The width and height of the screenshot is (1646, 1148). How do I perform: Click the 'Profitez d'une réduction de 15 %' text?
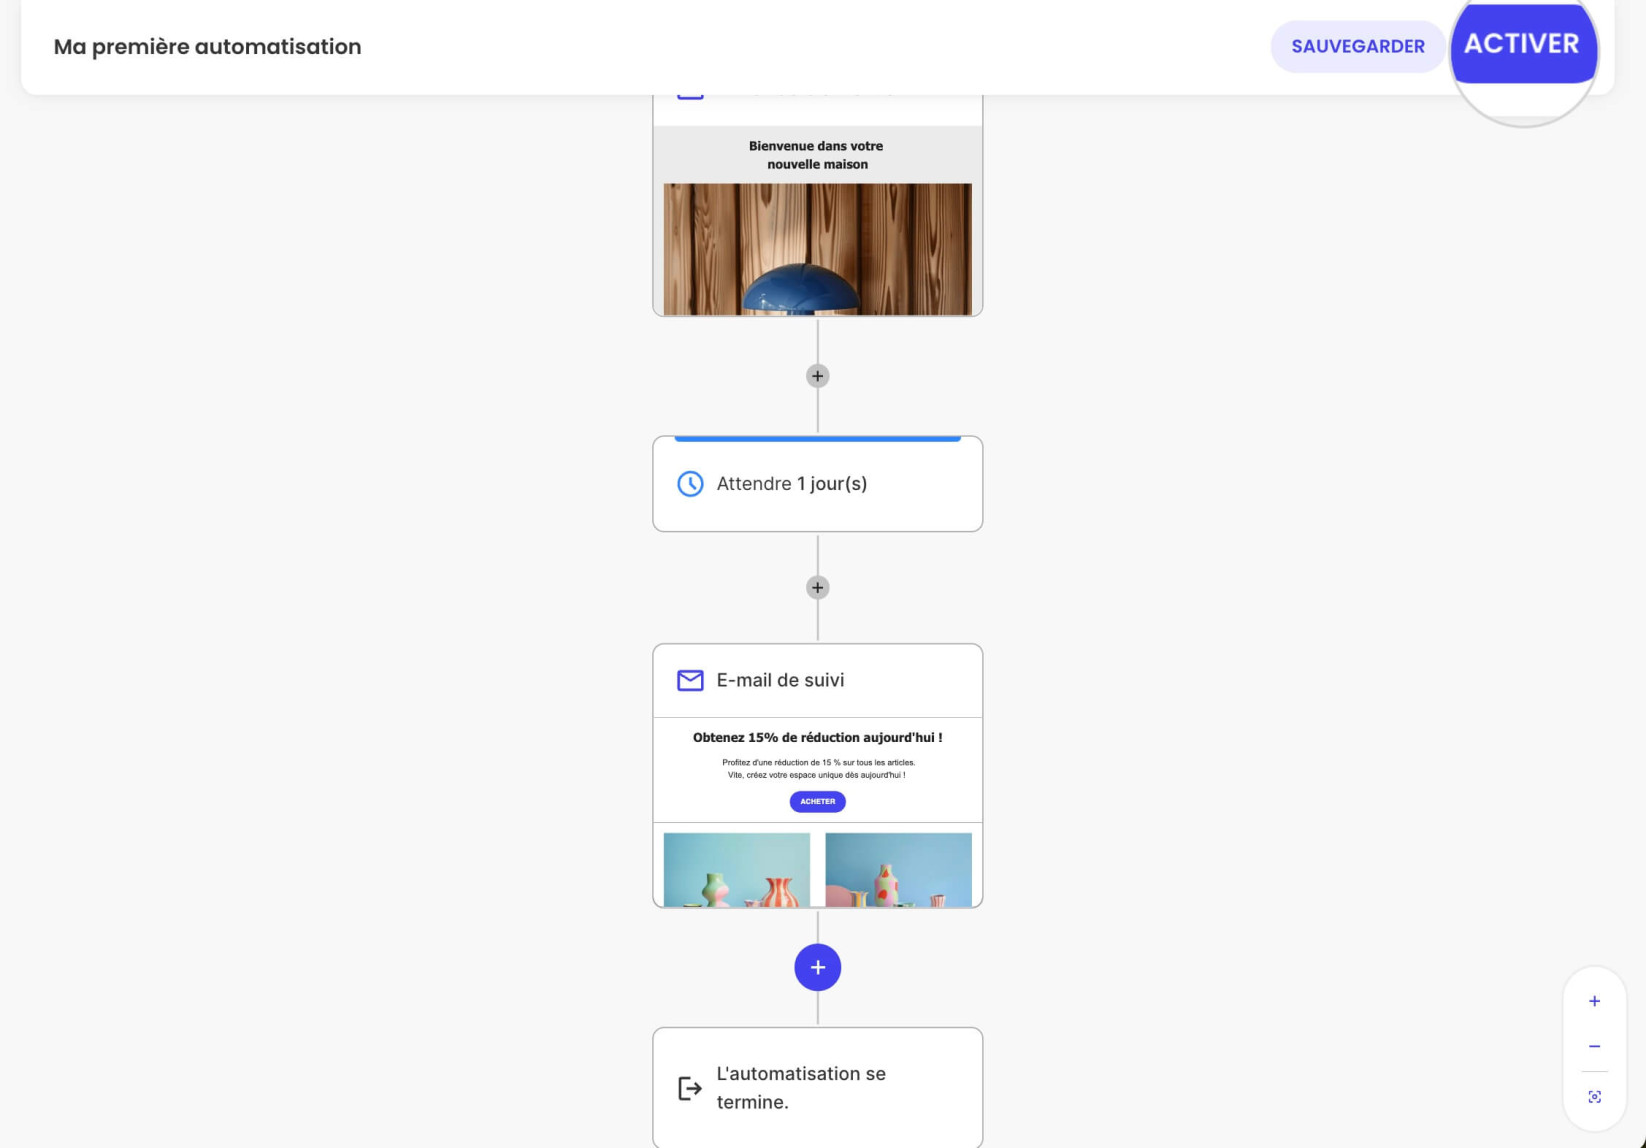(x=818, y=762)
